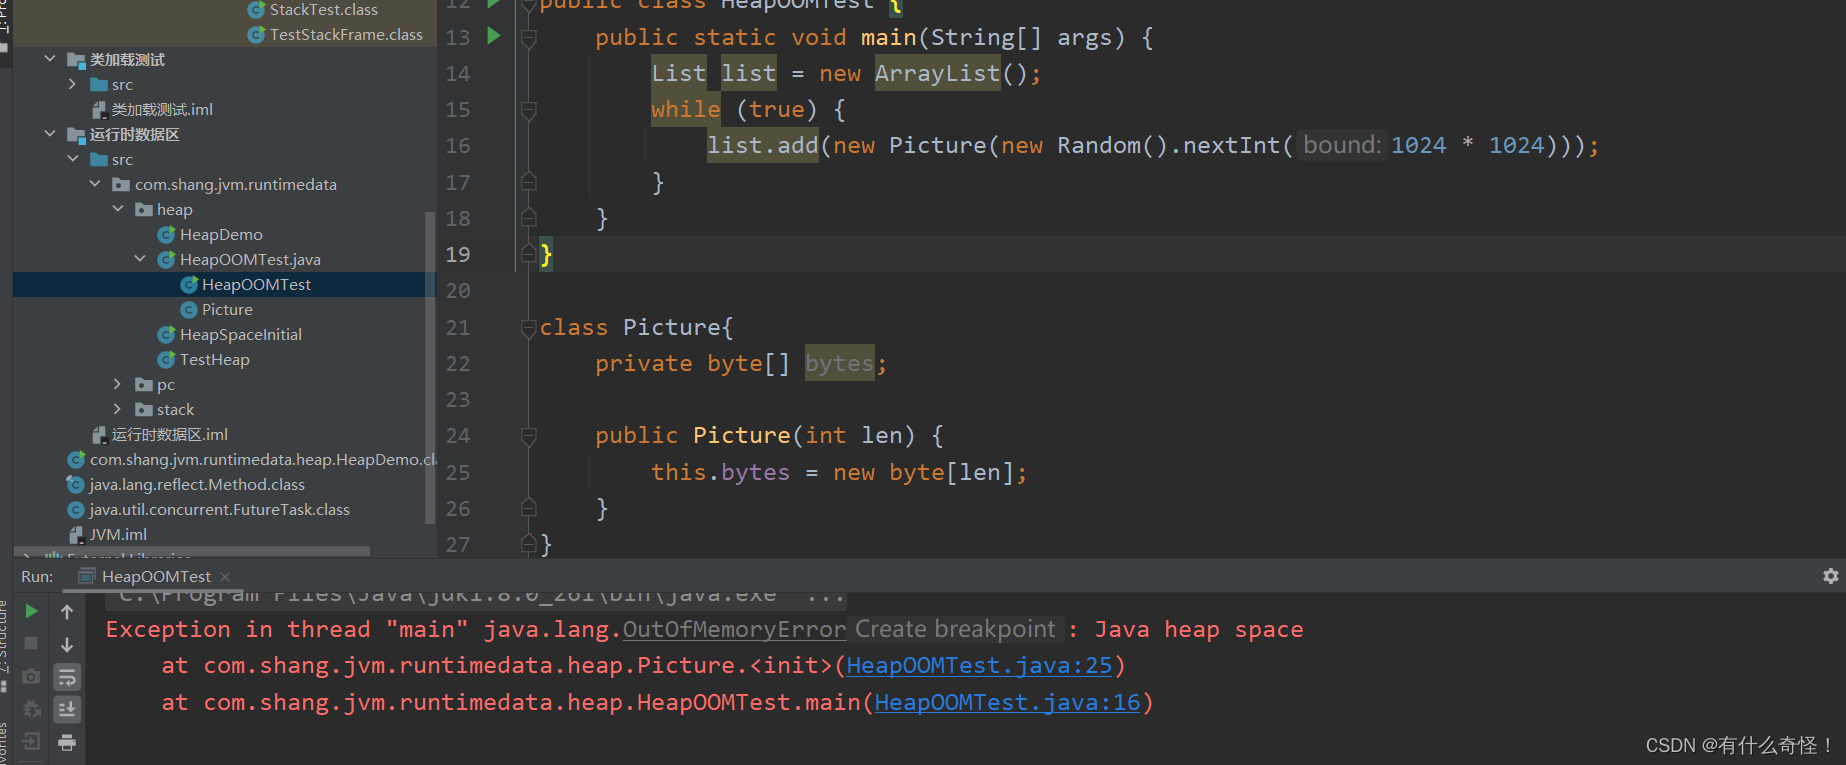Print the console output
Screen dimensions: 1846x765
[x=67, y=742]
